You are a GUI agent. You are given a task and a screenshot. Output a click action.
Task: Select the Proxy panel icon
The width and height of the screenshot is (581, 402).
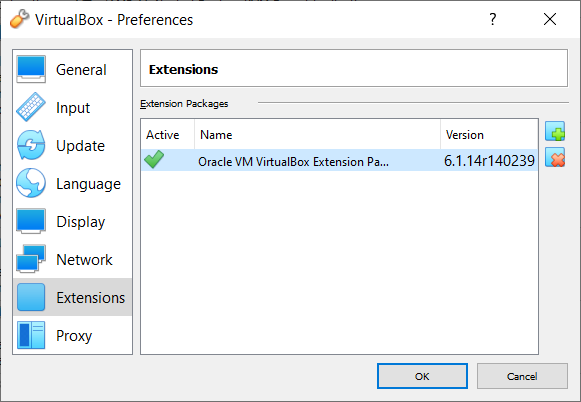pos(31,335)
